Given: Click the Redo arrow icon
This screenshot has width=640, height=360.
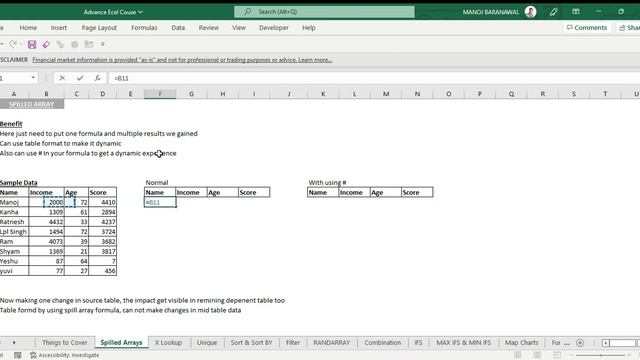Looking at the screenshot, I should (13, 44).
